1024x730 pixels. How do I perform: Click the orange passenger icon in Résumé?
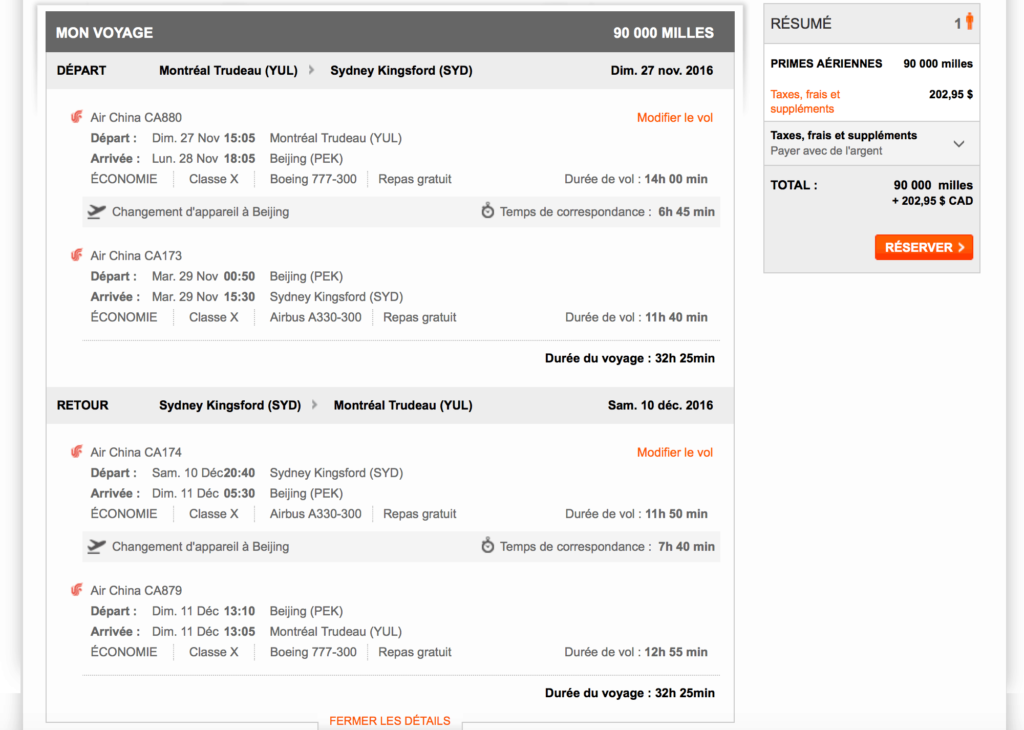point(969,22)
